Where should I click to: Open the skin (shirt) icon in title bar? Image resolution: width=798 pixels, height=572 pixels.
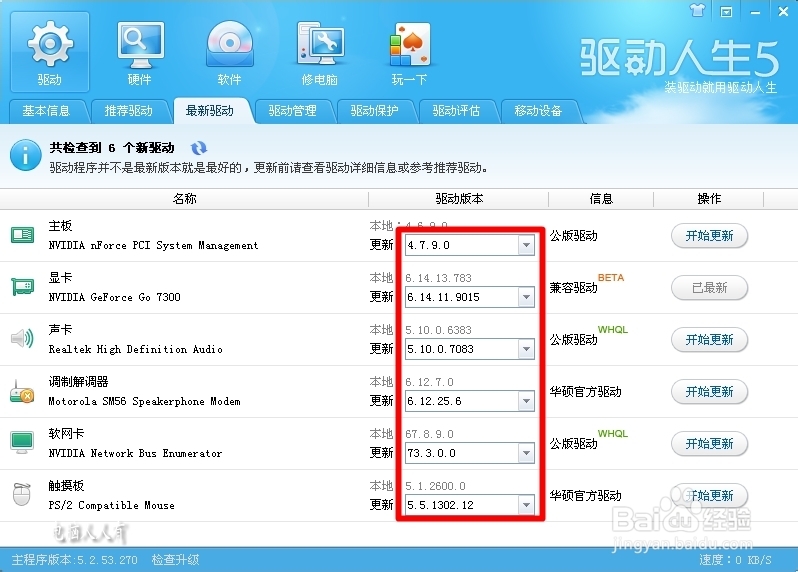pyautogui.click(x=698, y=10)
